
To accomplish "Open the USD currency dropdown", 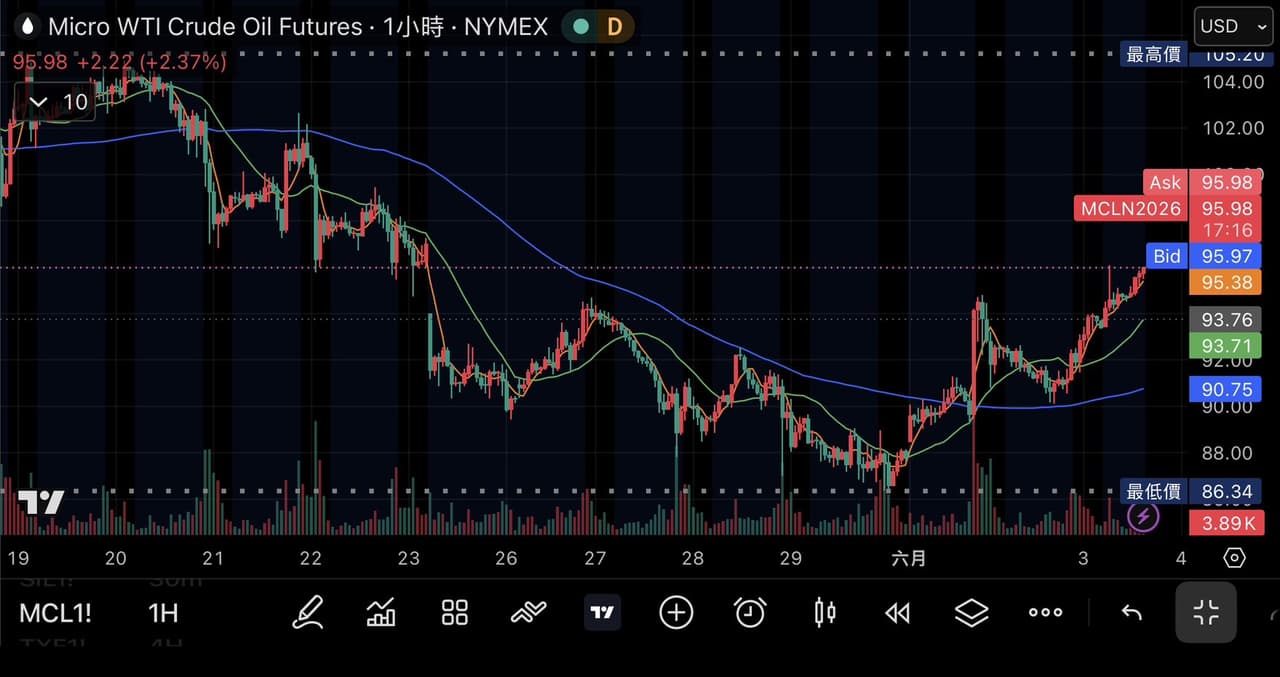I will click(1233, 26).
